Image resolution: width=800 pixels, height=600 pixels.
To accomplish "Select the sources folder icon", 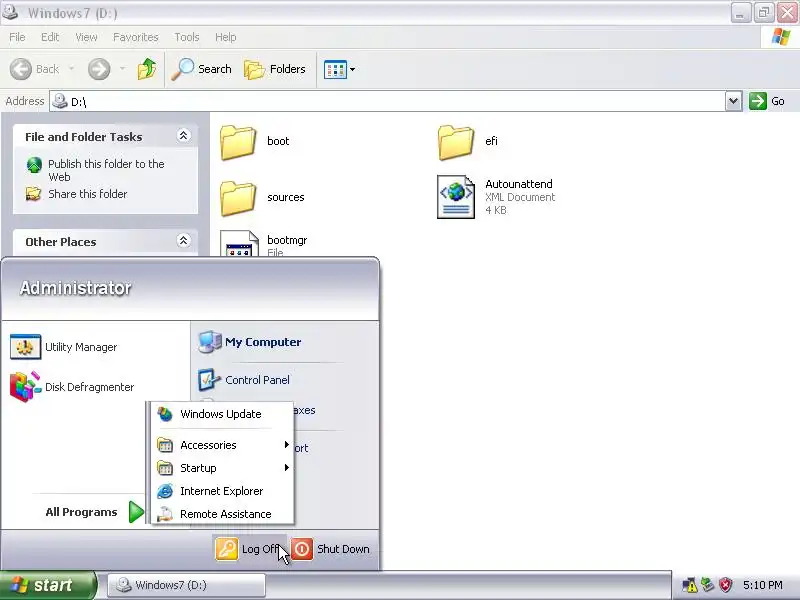I will coord(238,198).
